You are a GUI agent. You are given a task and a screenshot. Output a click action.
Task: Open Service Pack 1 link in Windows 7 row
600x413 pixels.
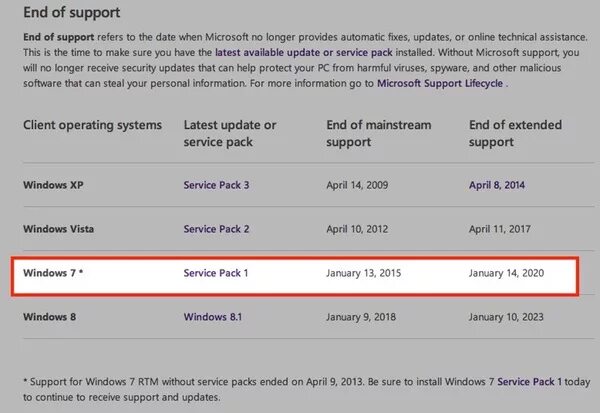click(x=216, y=272)
